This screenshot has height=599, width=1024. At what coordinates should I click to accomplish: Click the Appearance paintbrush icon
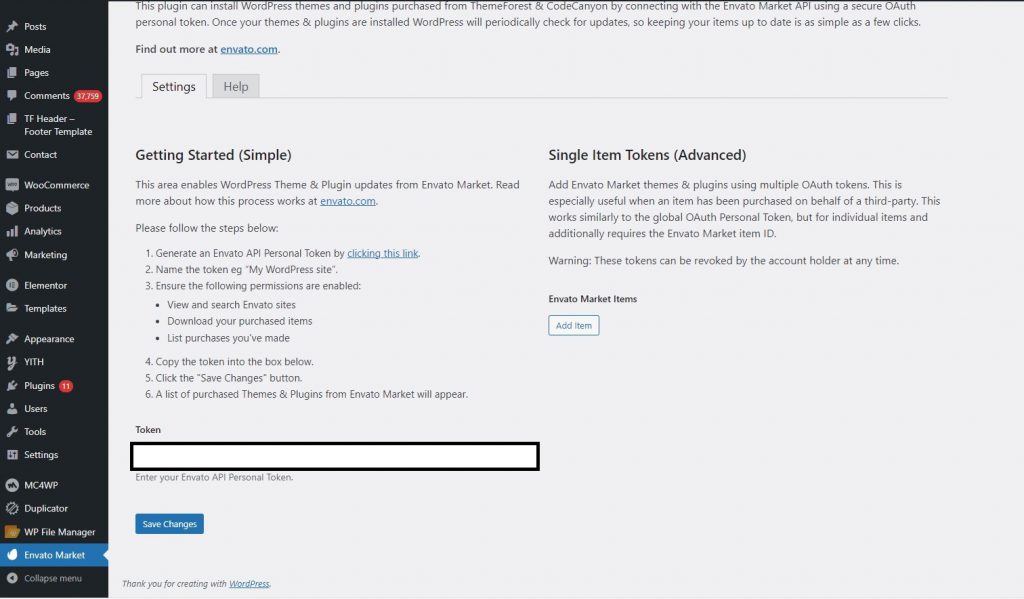coord(12,339)
